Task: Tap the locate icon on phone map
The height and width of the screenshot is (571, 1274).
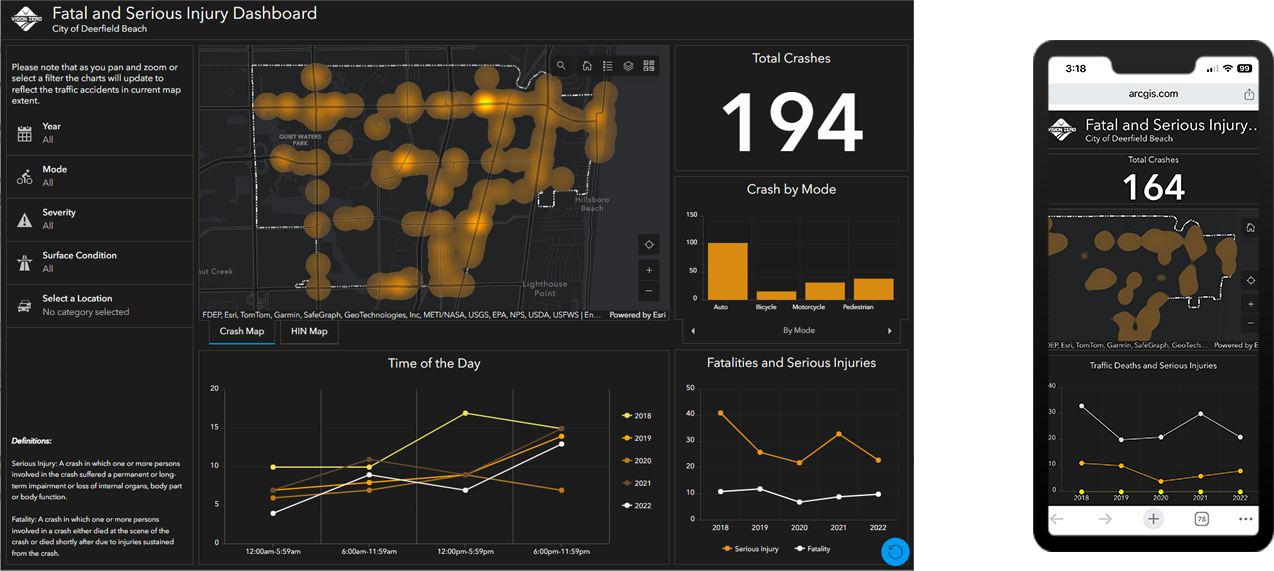Action: pyautogui.click(x=1250, y=280)
